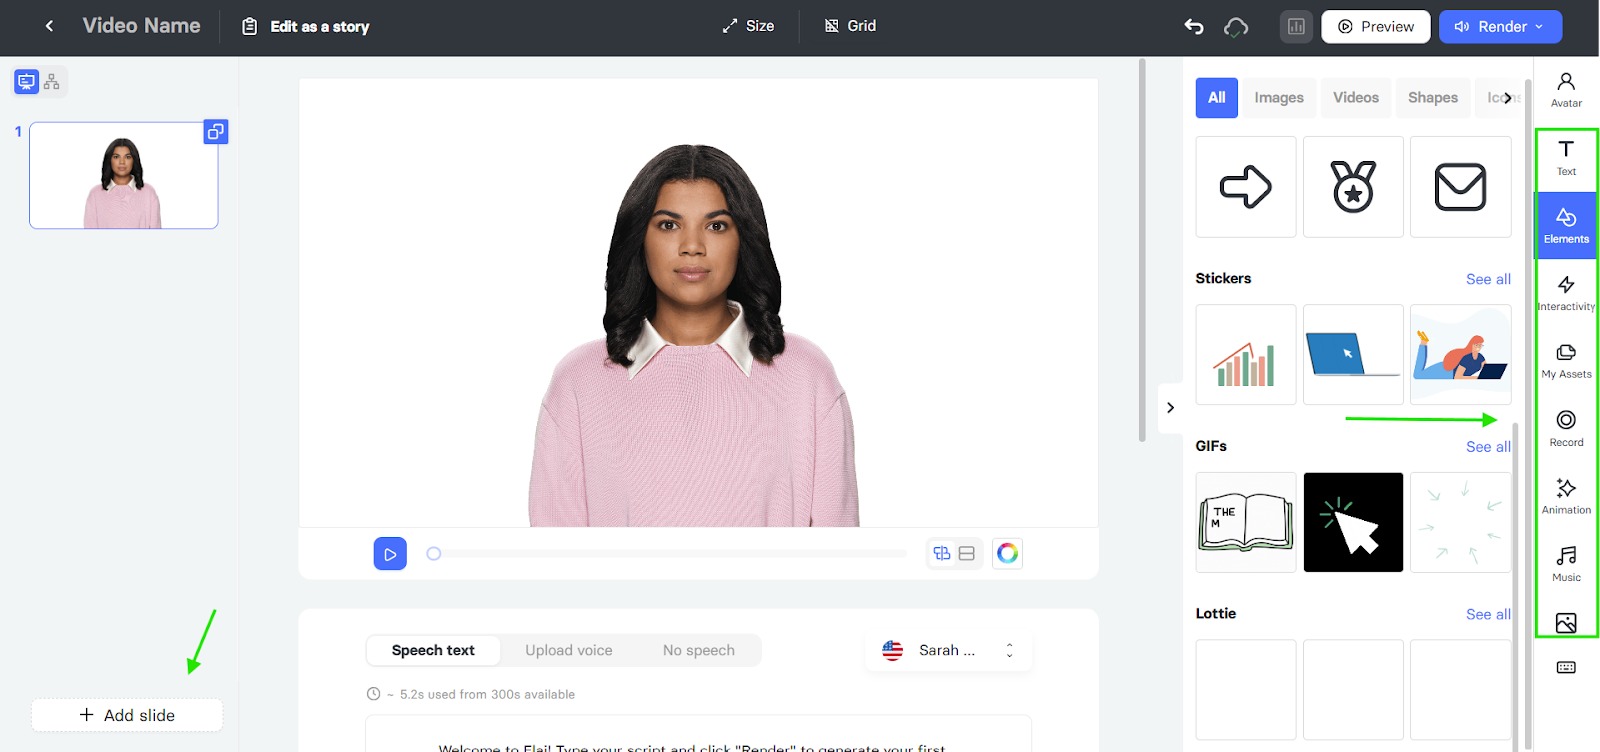Image resolution: width=1600 pixels, height=752 pixels.
Task: See all GIFs
Action: [1488, 447]
